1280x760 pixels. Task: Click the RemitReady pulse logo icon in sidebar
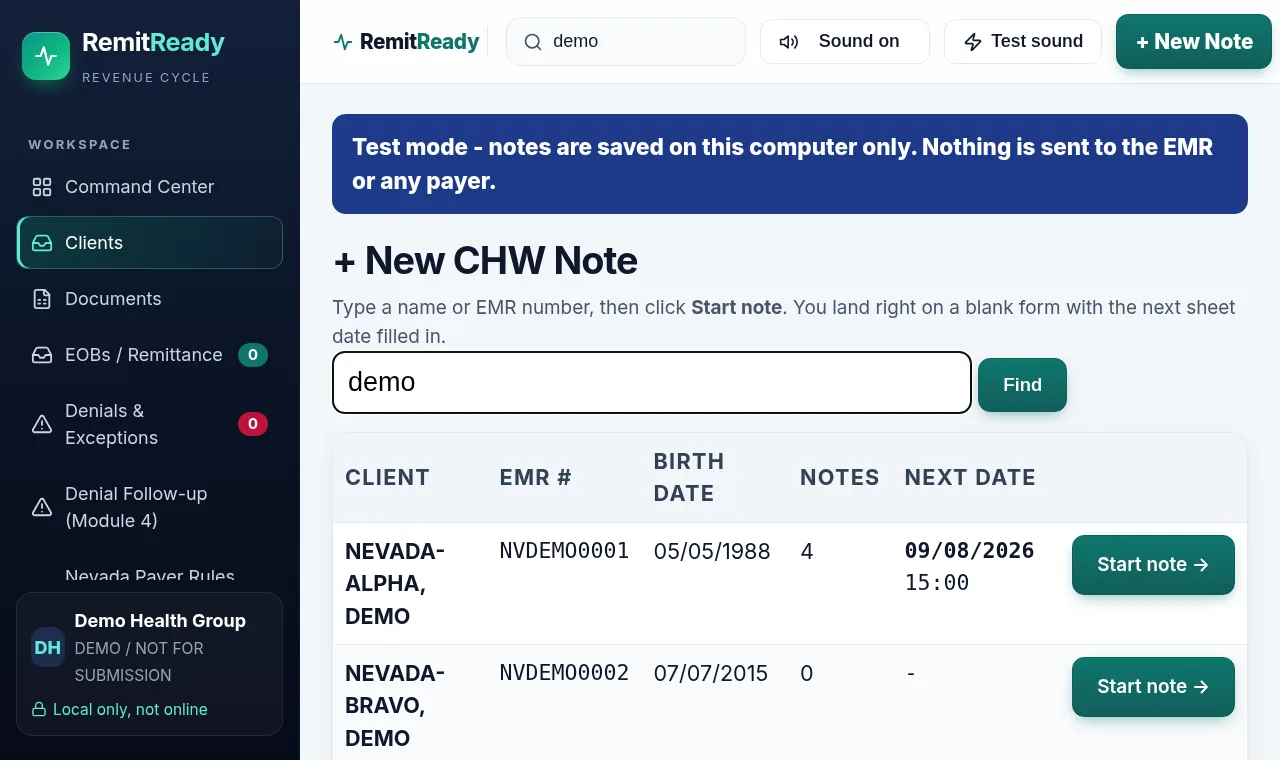pos(46,56)
